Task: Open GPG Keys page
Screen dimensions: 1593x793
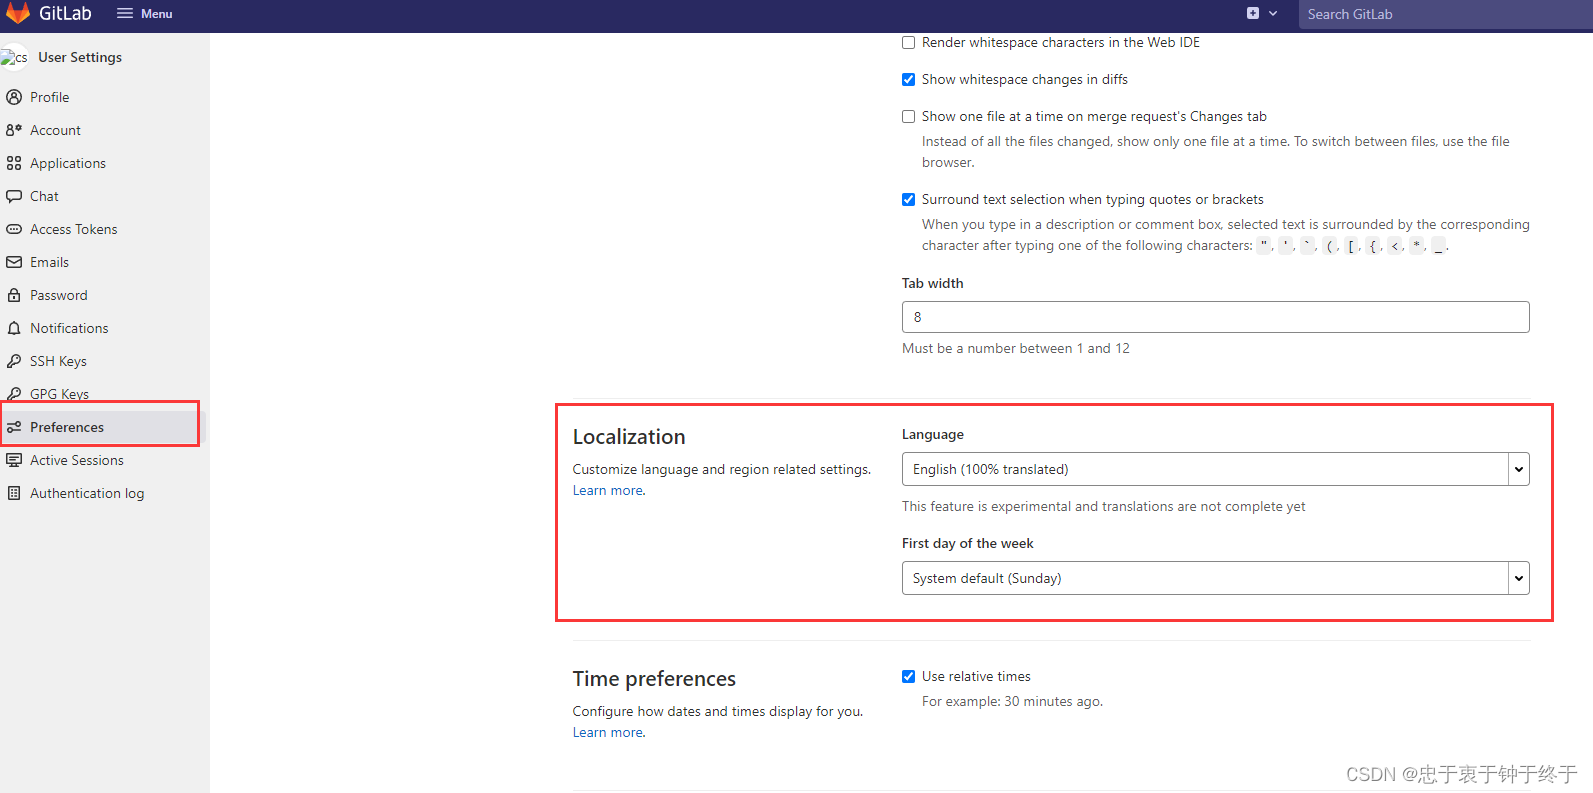Action: (59, 394)
